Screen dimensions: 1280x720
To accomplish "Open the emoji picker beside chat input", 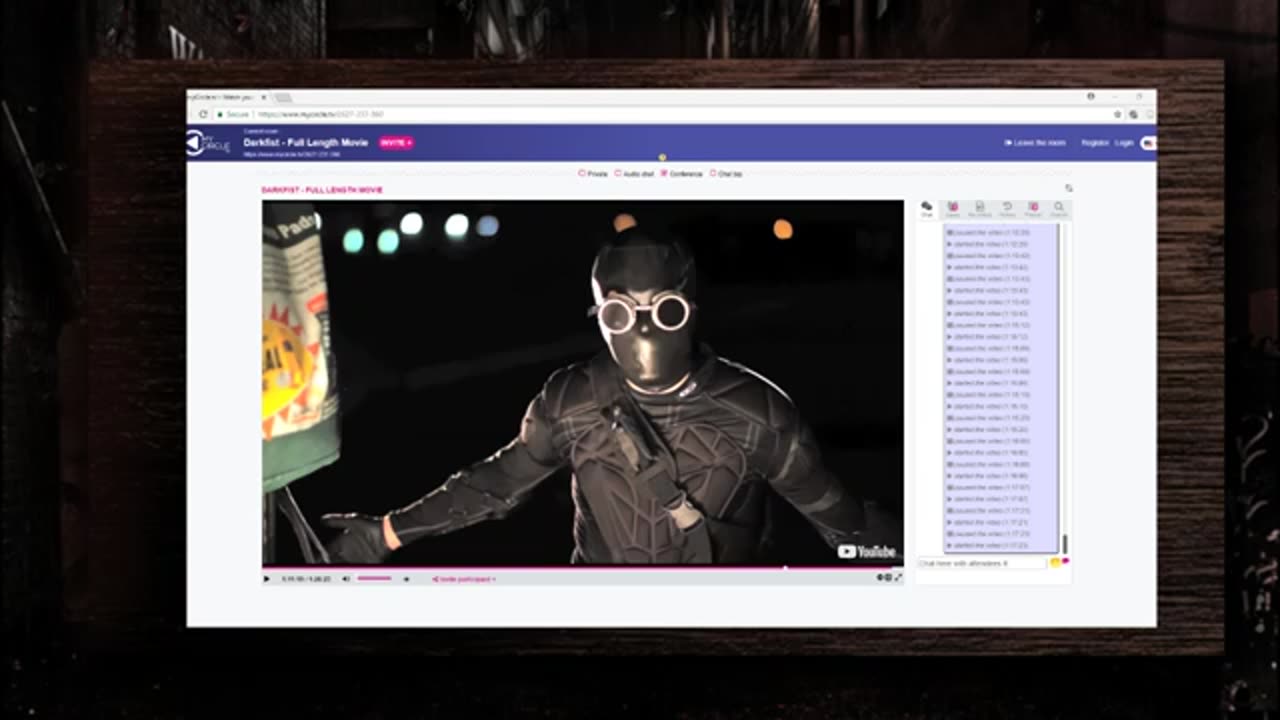I will coord(1055,563).
